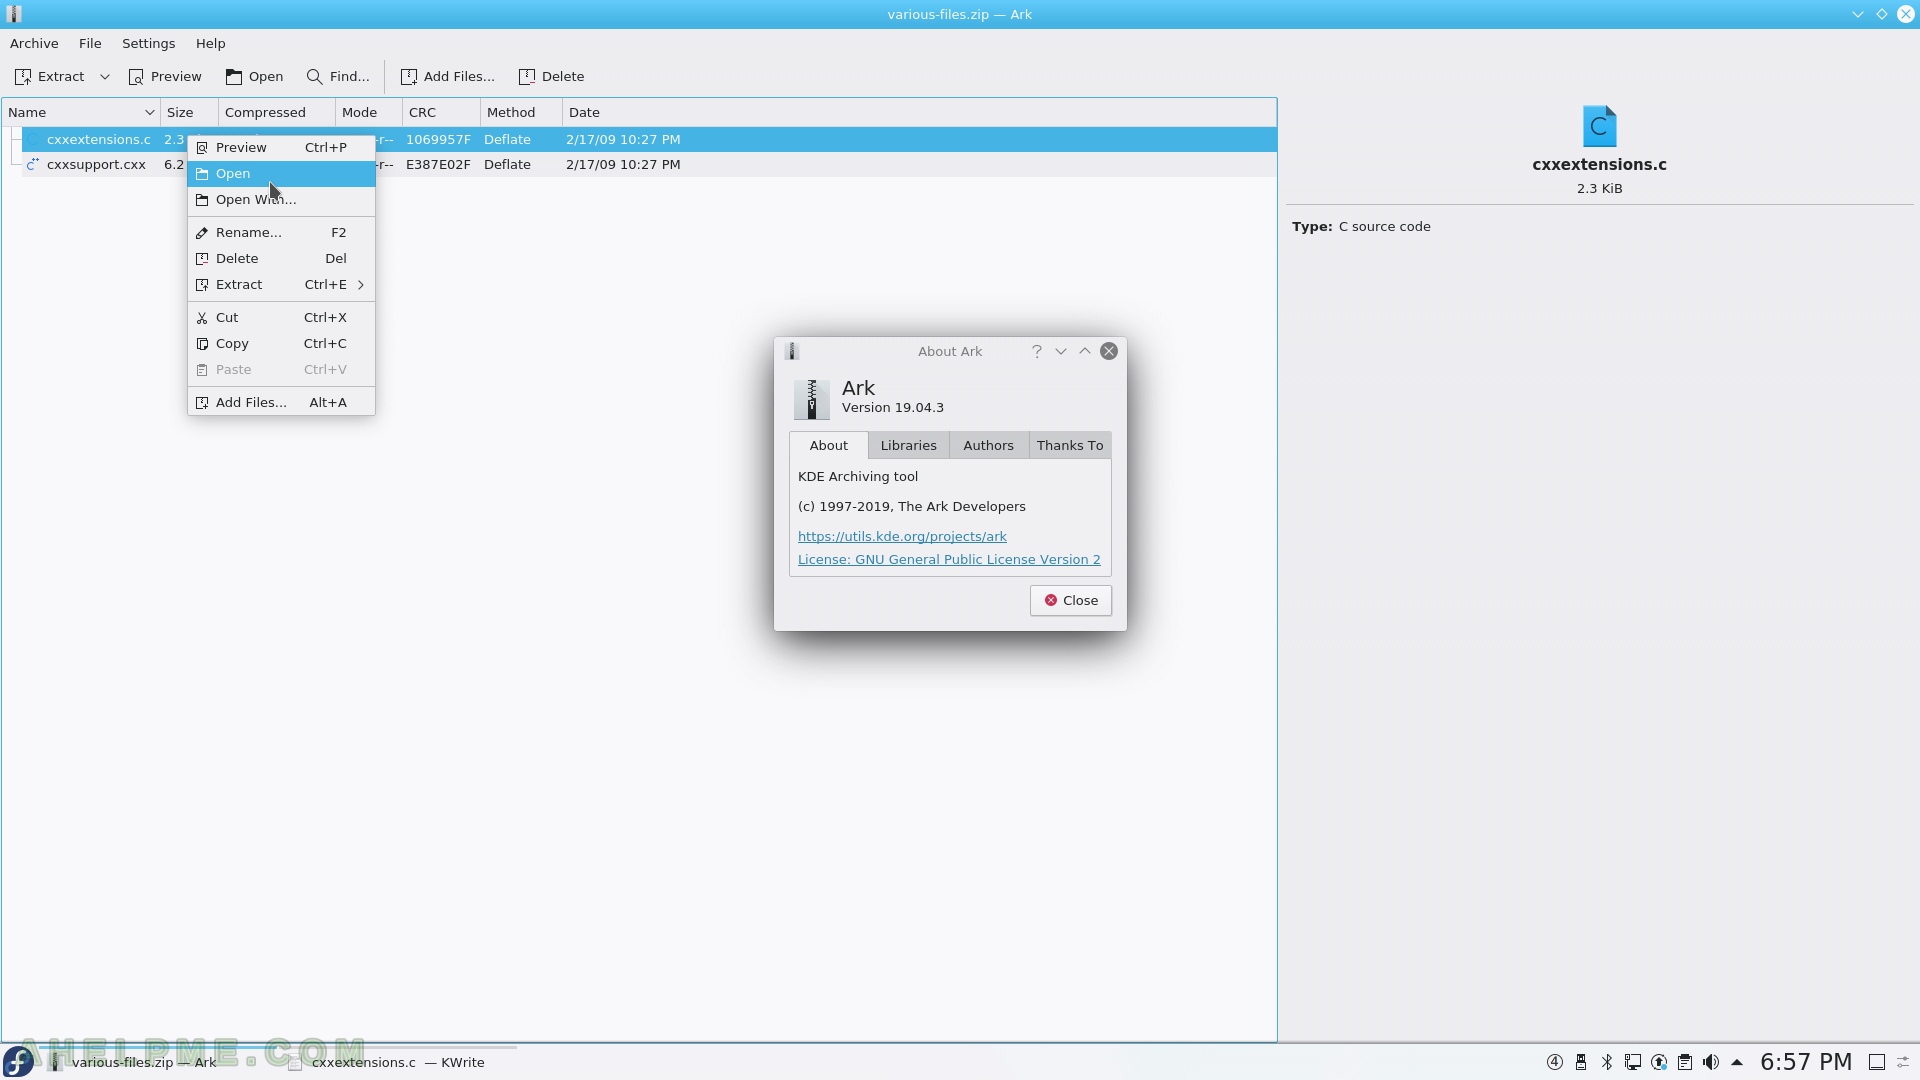Click the notifications count tray icon
The width and height of the screenshot is (1920, 1080).
[1555, 1063]
